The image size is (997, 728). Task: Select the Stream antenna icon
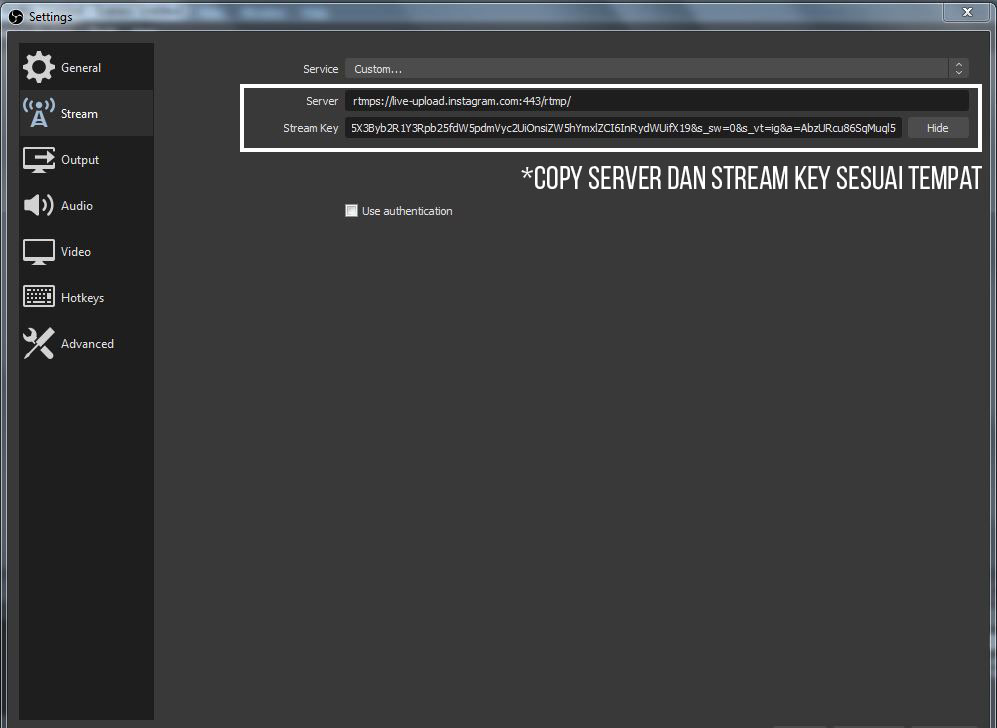pyautogui.click(x=39, y=113)
